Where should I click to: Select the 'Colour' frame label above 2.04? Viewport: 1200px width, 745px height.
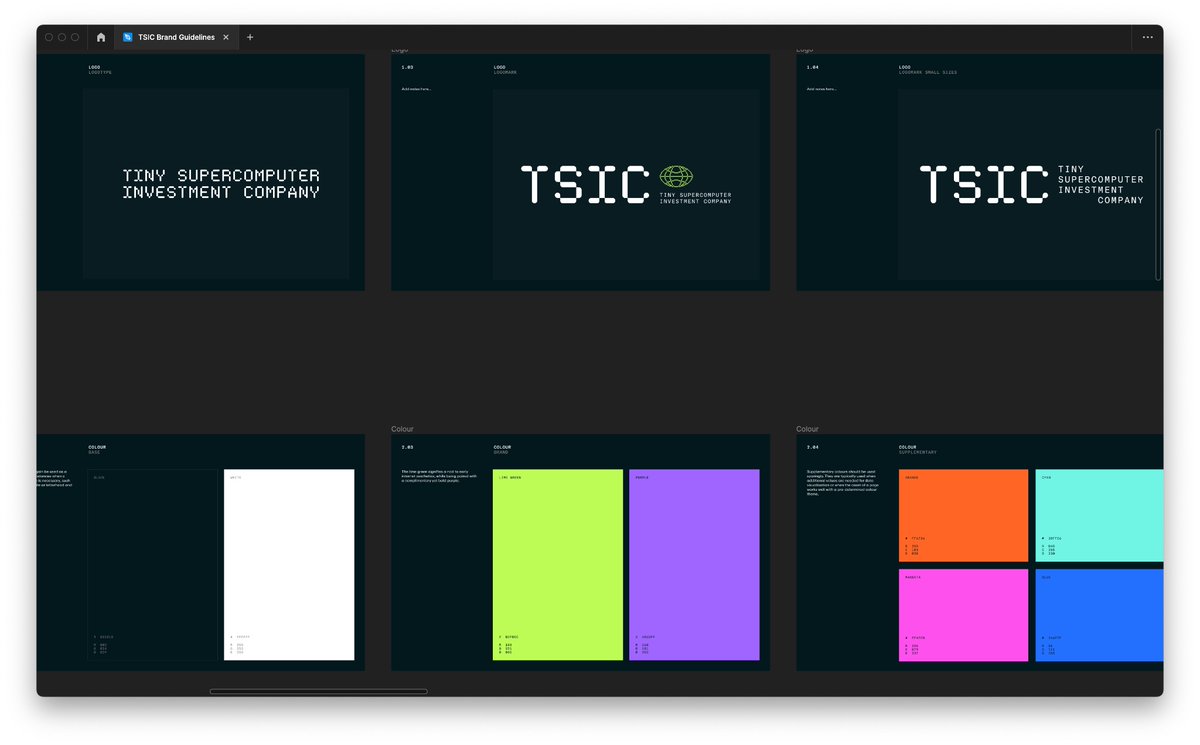pyautogui.click(x=807, y=429)
